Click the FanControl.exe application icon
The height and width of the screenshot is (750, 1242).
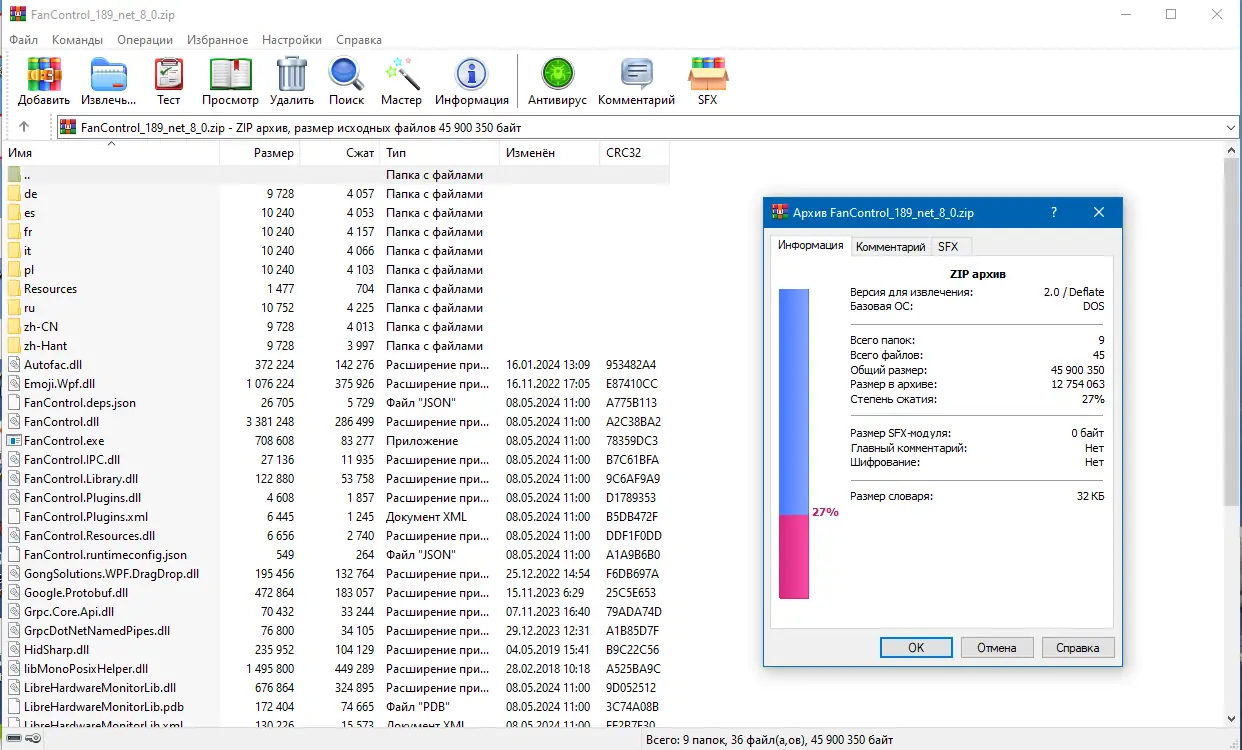click(14, 441)
